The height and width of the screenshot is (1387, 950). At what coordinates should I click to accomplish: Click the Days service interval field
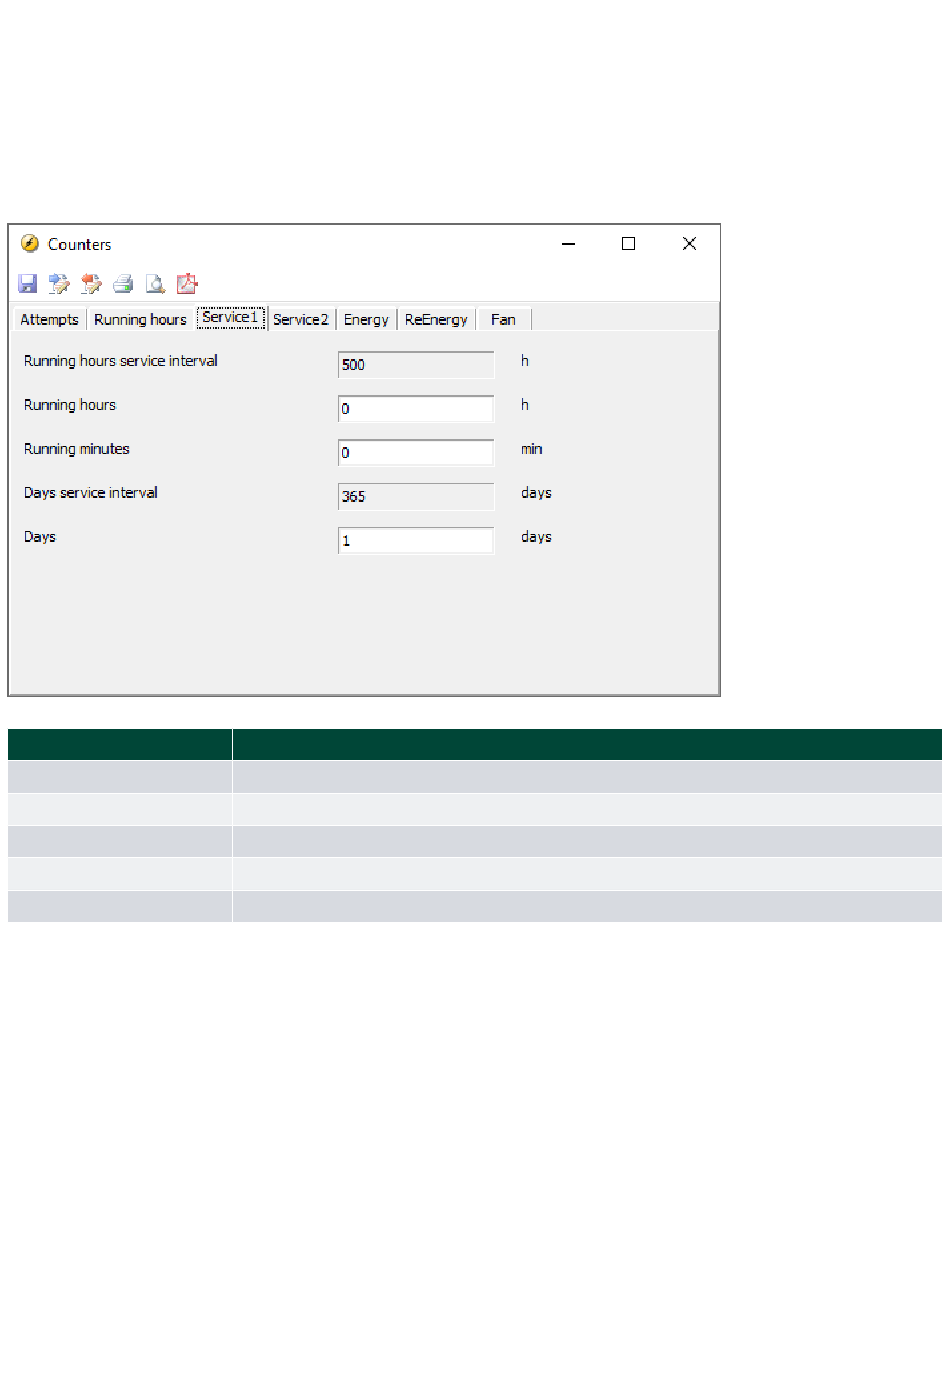pyautogui.click(x=415, y=497)
